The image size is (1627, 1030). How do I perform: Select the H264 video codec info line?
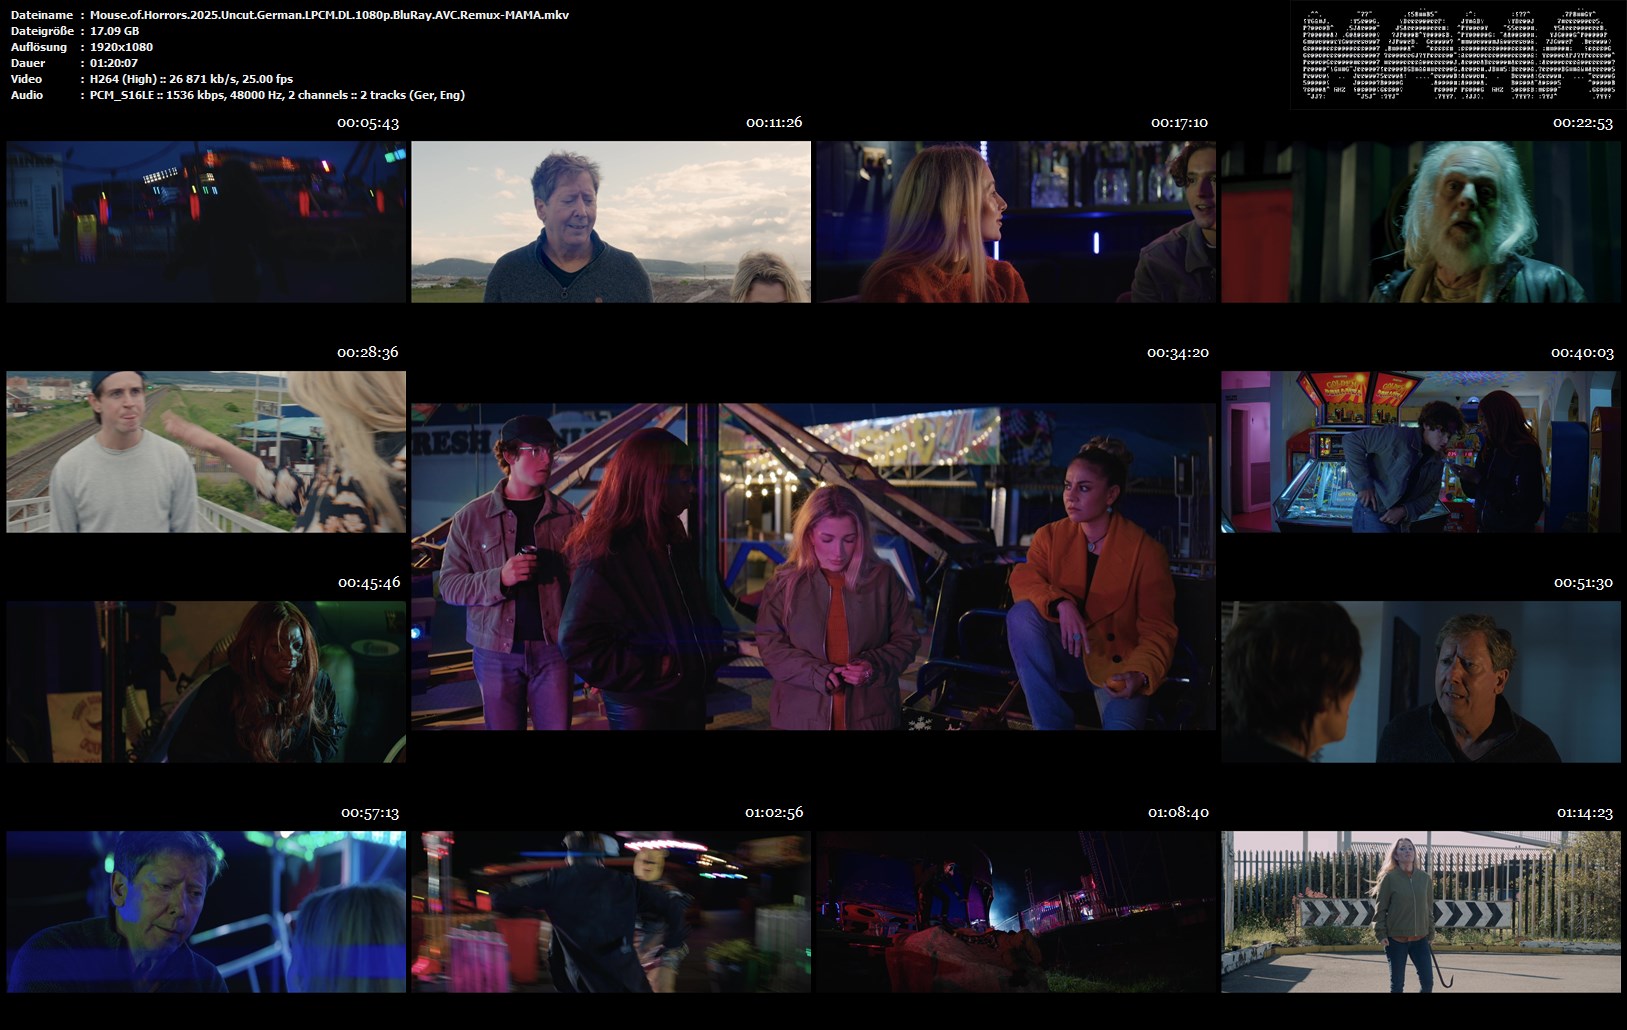click(191, 79)
